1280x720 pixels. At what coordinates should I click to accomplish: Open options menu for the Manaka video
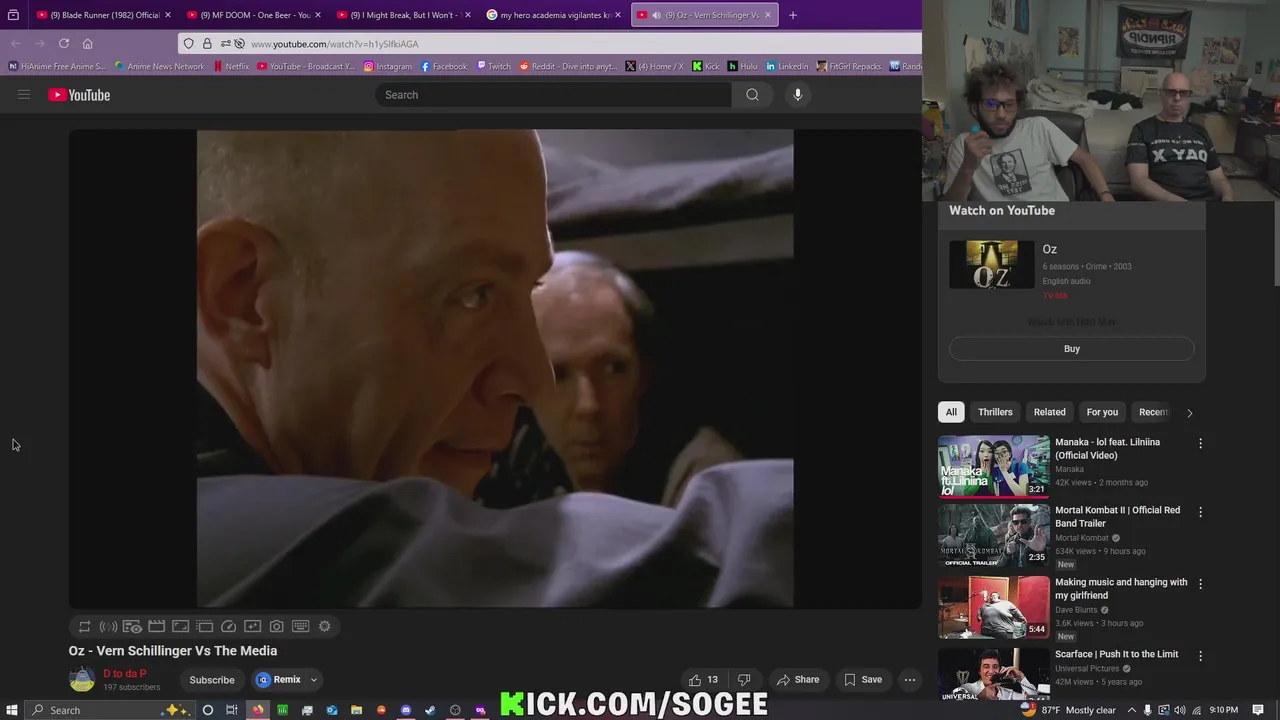[x=1200, y=443]
